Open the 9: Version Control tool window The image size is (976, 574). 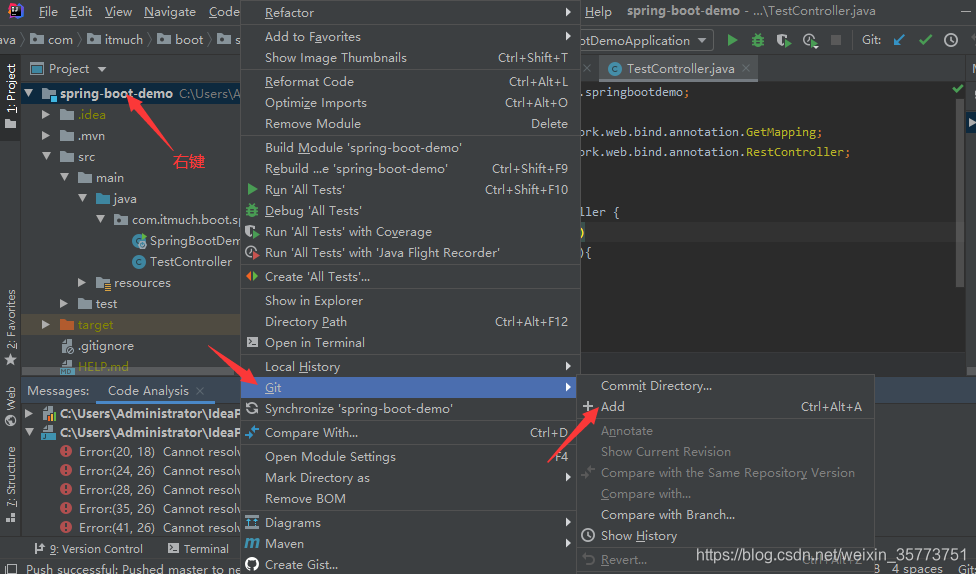(x=89, y=549)
